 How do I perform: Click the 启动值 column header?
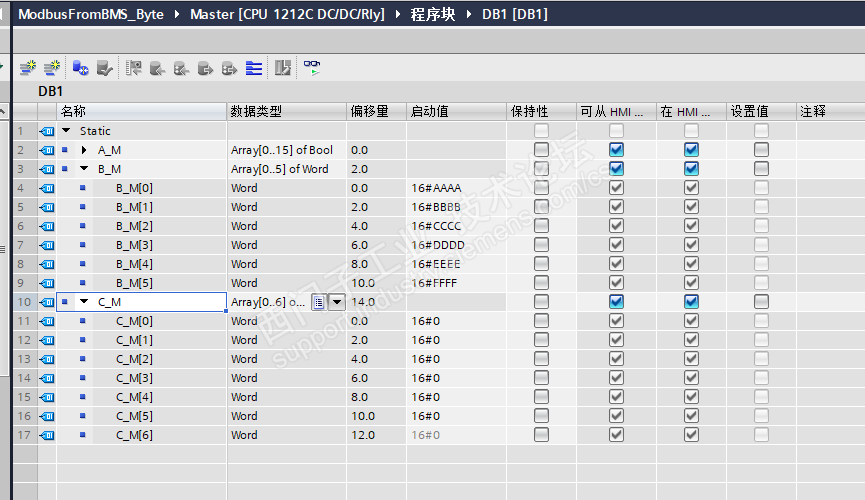[x=457, y=111]
